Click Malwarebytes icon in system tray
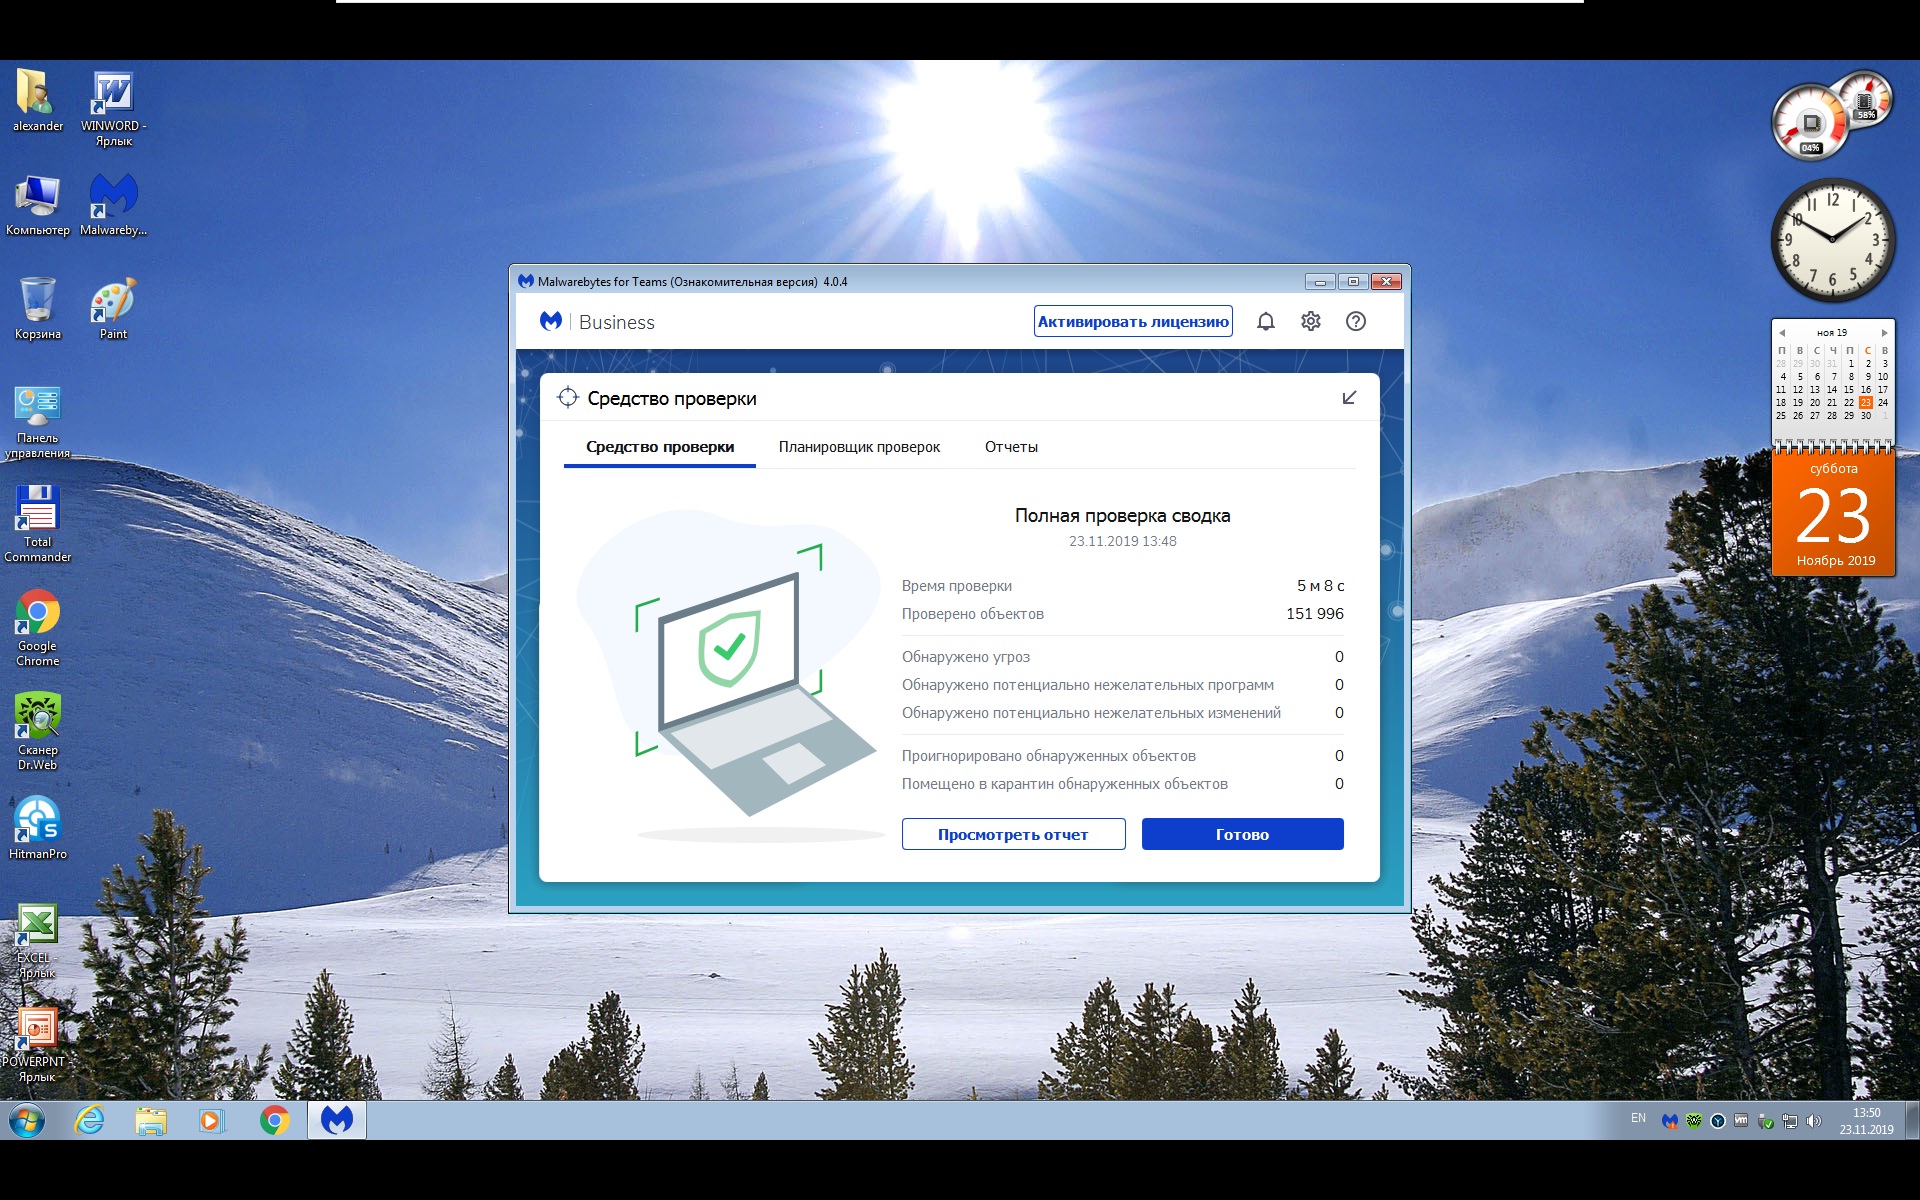The height and width of the screenshot is (1200, 1920). click(1669, 1121)
